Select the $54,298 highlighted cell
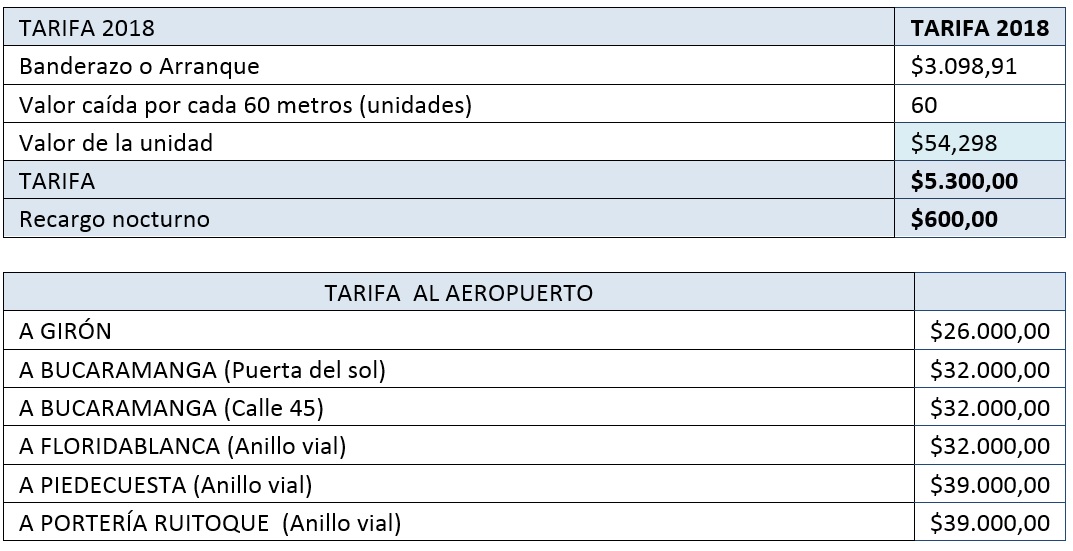 click(x=980, y=142)
